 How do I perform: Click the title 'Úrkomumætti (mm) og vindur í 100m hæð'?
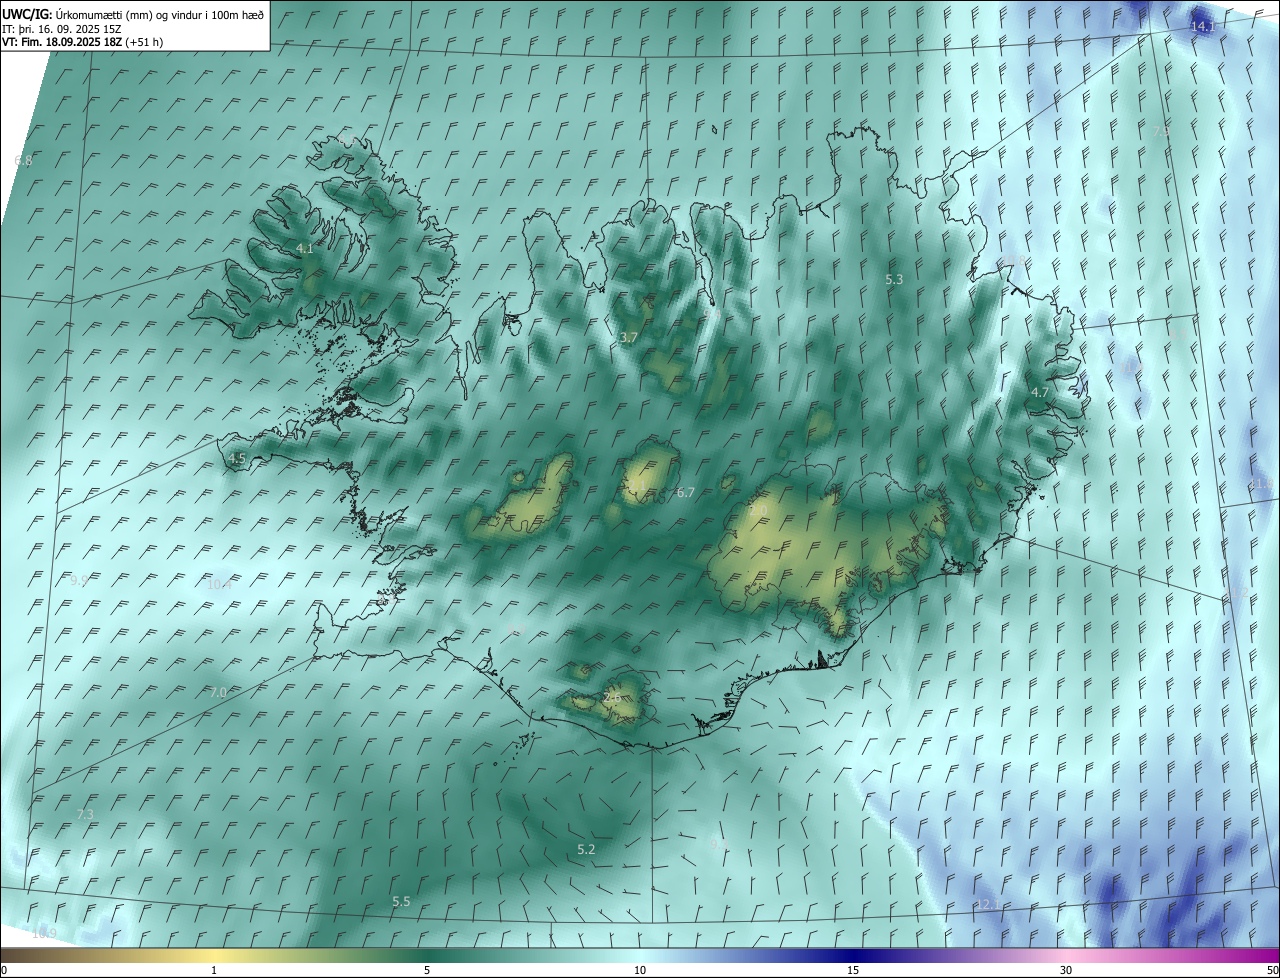point(160,14)
